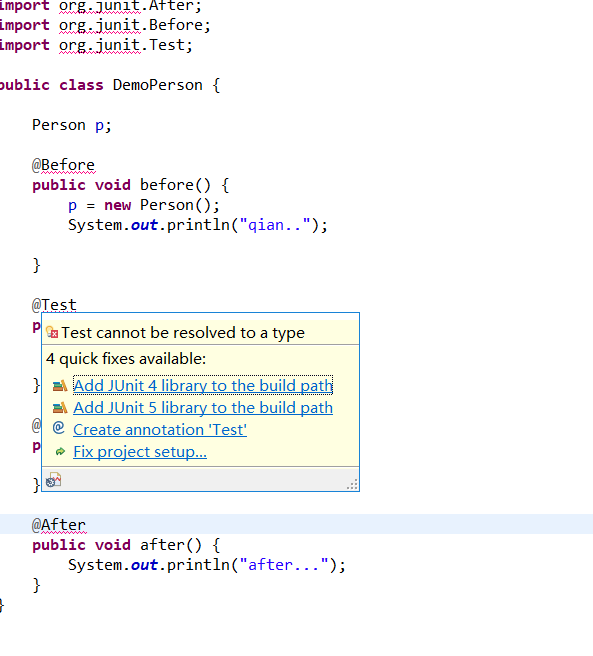Click the underlined @After annotation
The width and height of the screenshot is (593, 656).
tap(59, 525)
